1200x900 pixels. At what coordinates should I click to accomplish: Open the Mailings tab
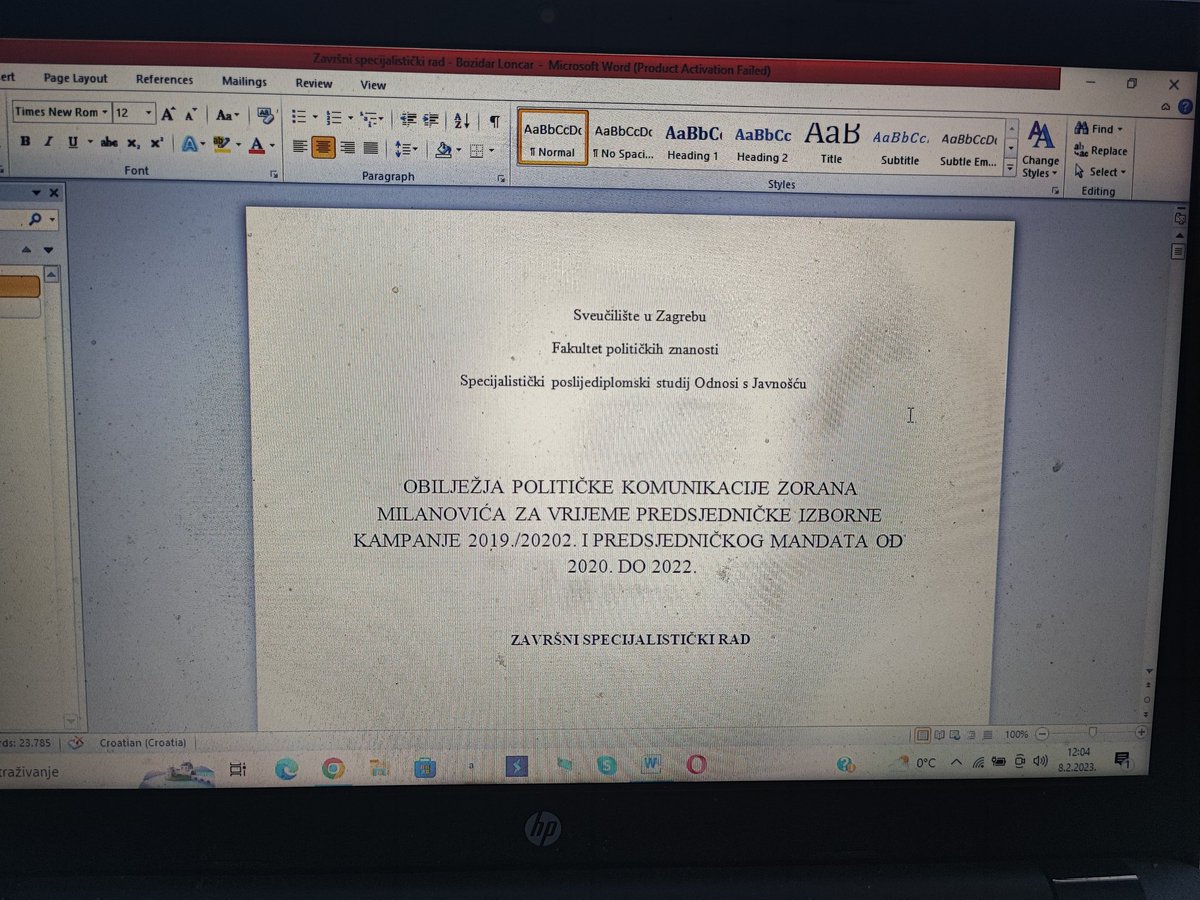coord(244,82)
